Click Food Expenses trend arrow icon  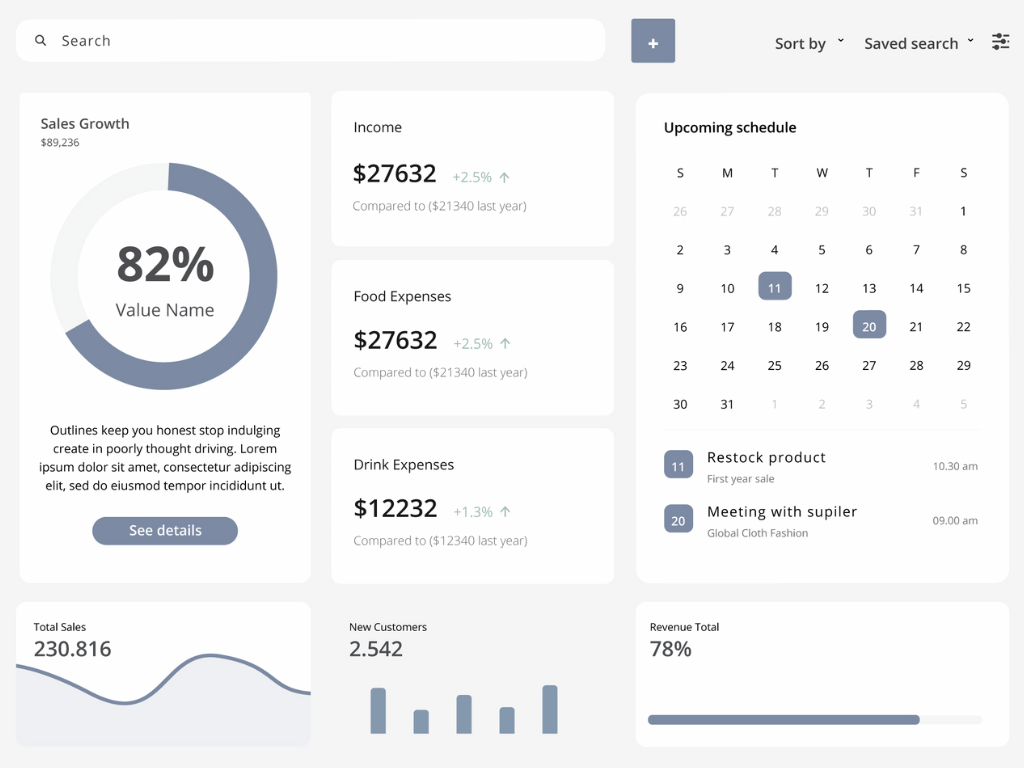(505, 344)
